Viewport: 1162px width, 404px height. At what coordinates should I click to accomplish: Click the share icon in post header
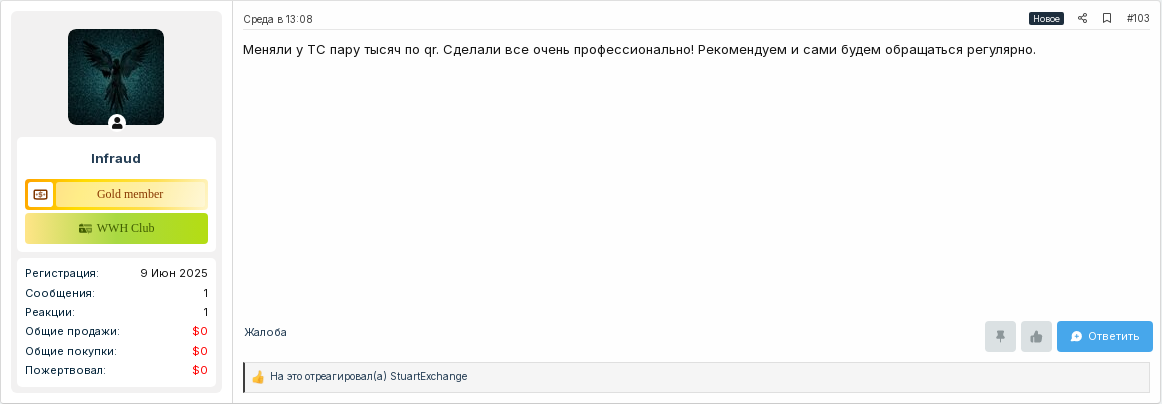tap(1082, 19)
